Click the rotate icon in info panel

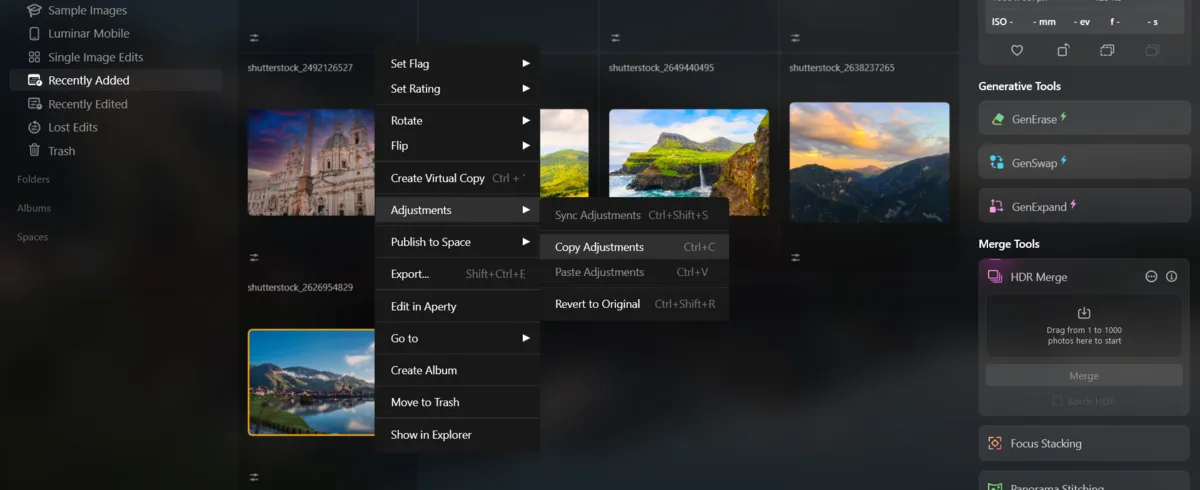(1063, 50)
